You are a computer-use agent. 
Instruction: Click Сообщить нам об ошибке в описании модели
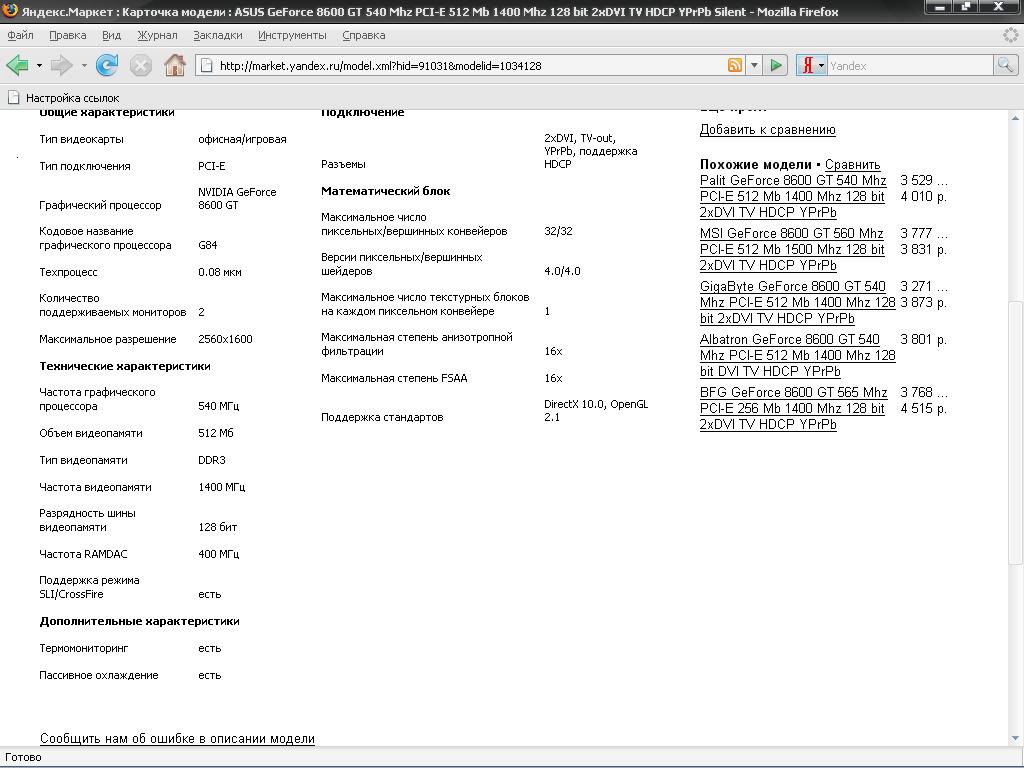[177, 739]
